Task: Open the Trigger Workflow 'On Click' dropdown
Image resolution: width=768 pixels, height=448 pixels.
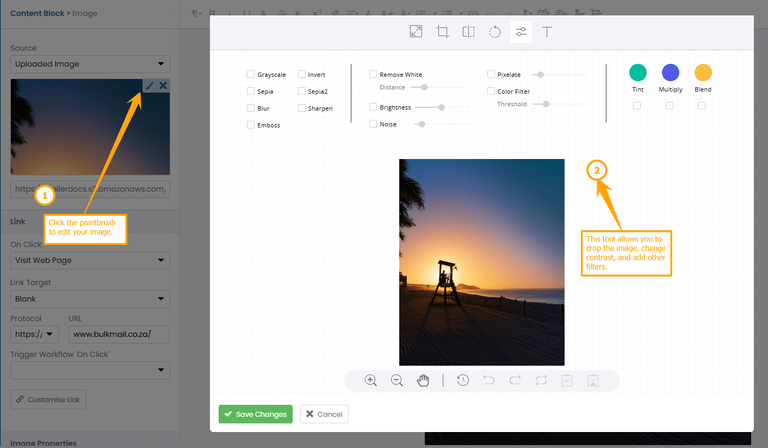Action: coord(90,370)
